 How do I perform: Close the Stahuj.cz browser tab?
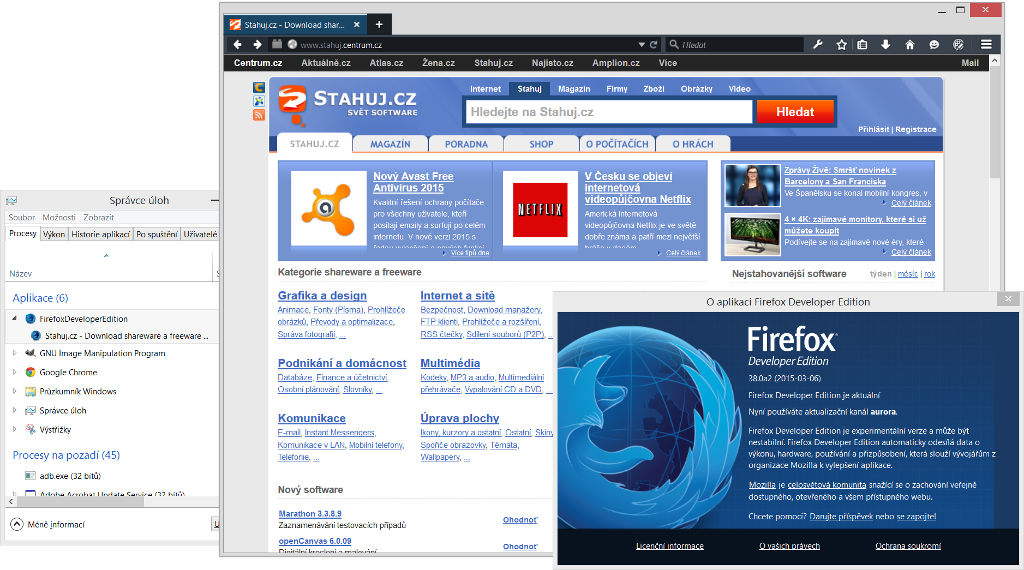pos(357,25)
